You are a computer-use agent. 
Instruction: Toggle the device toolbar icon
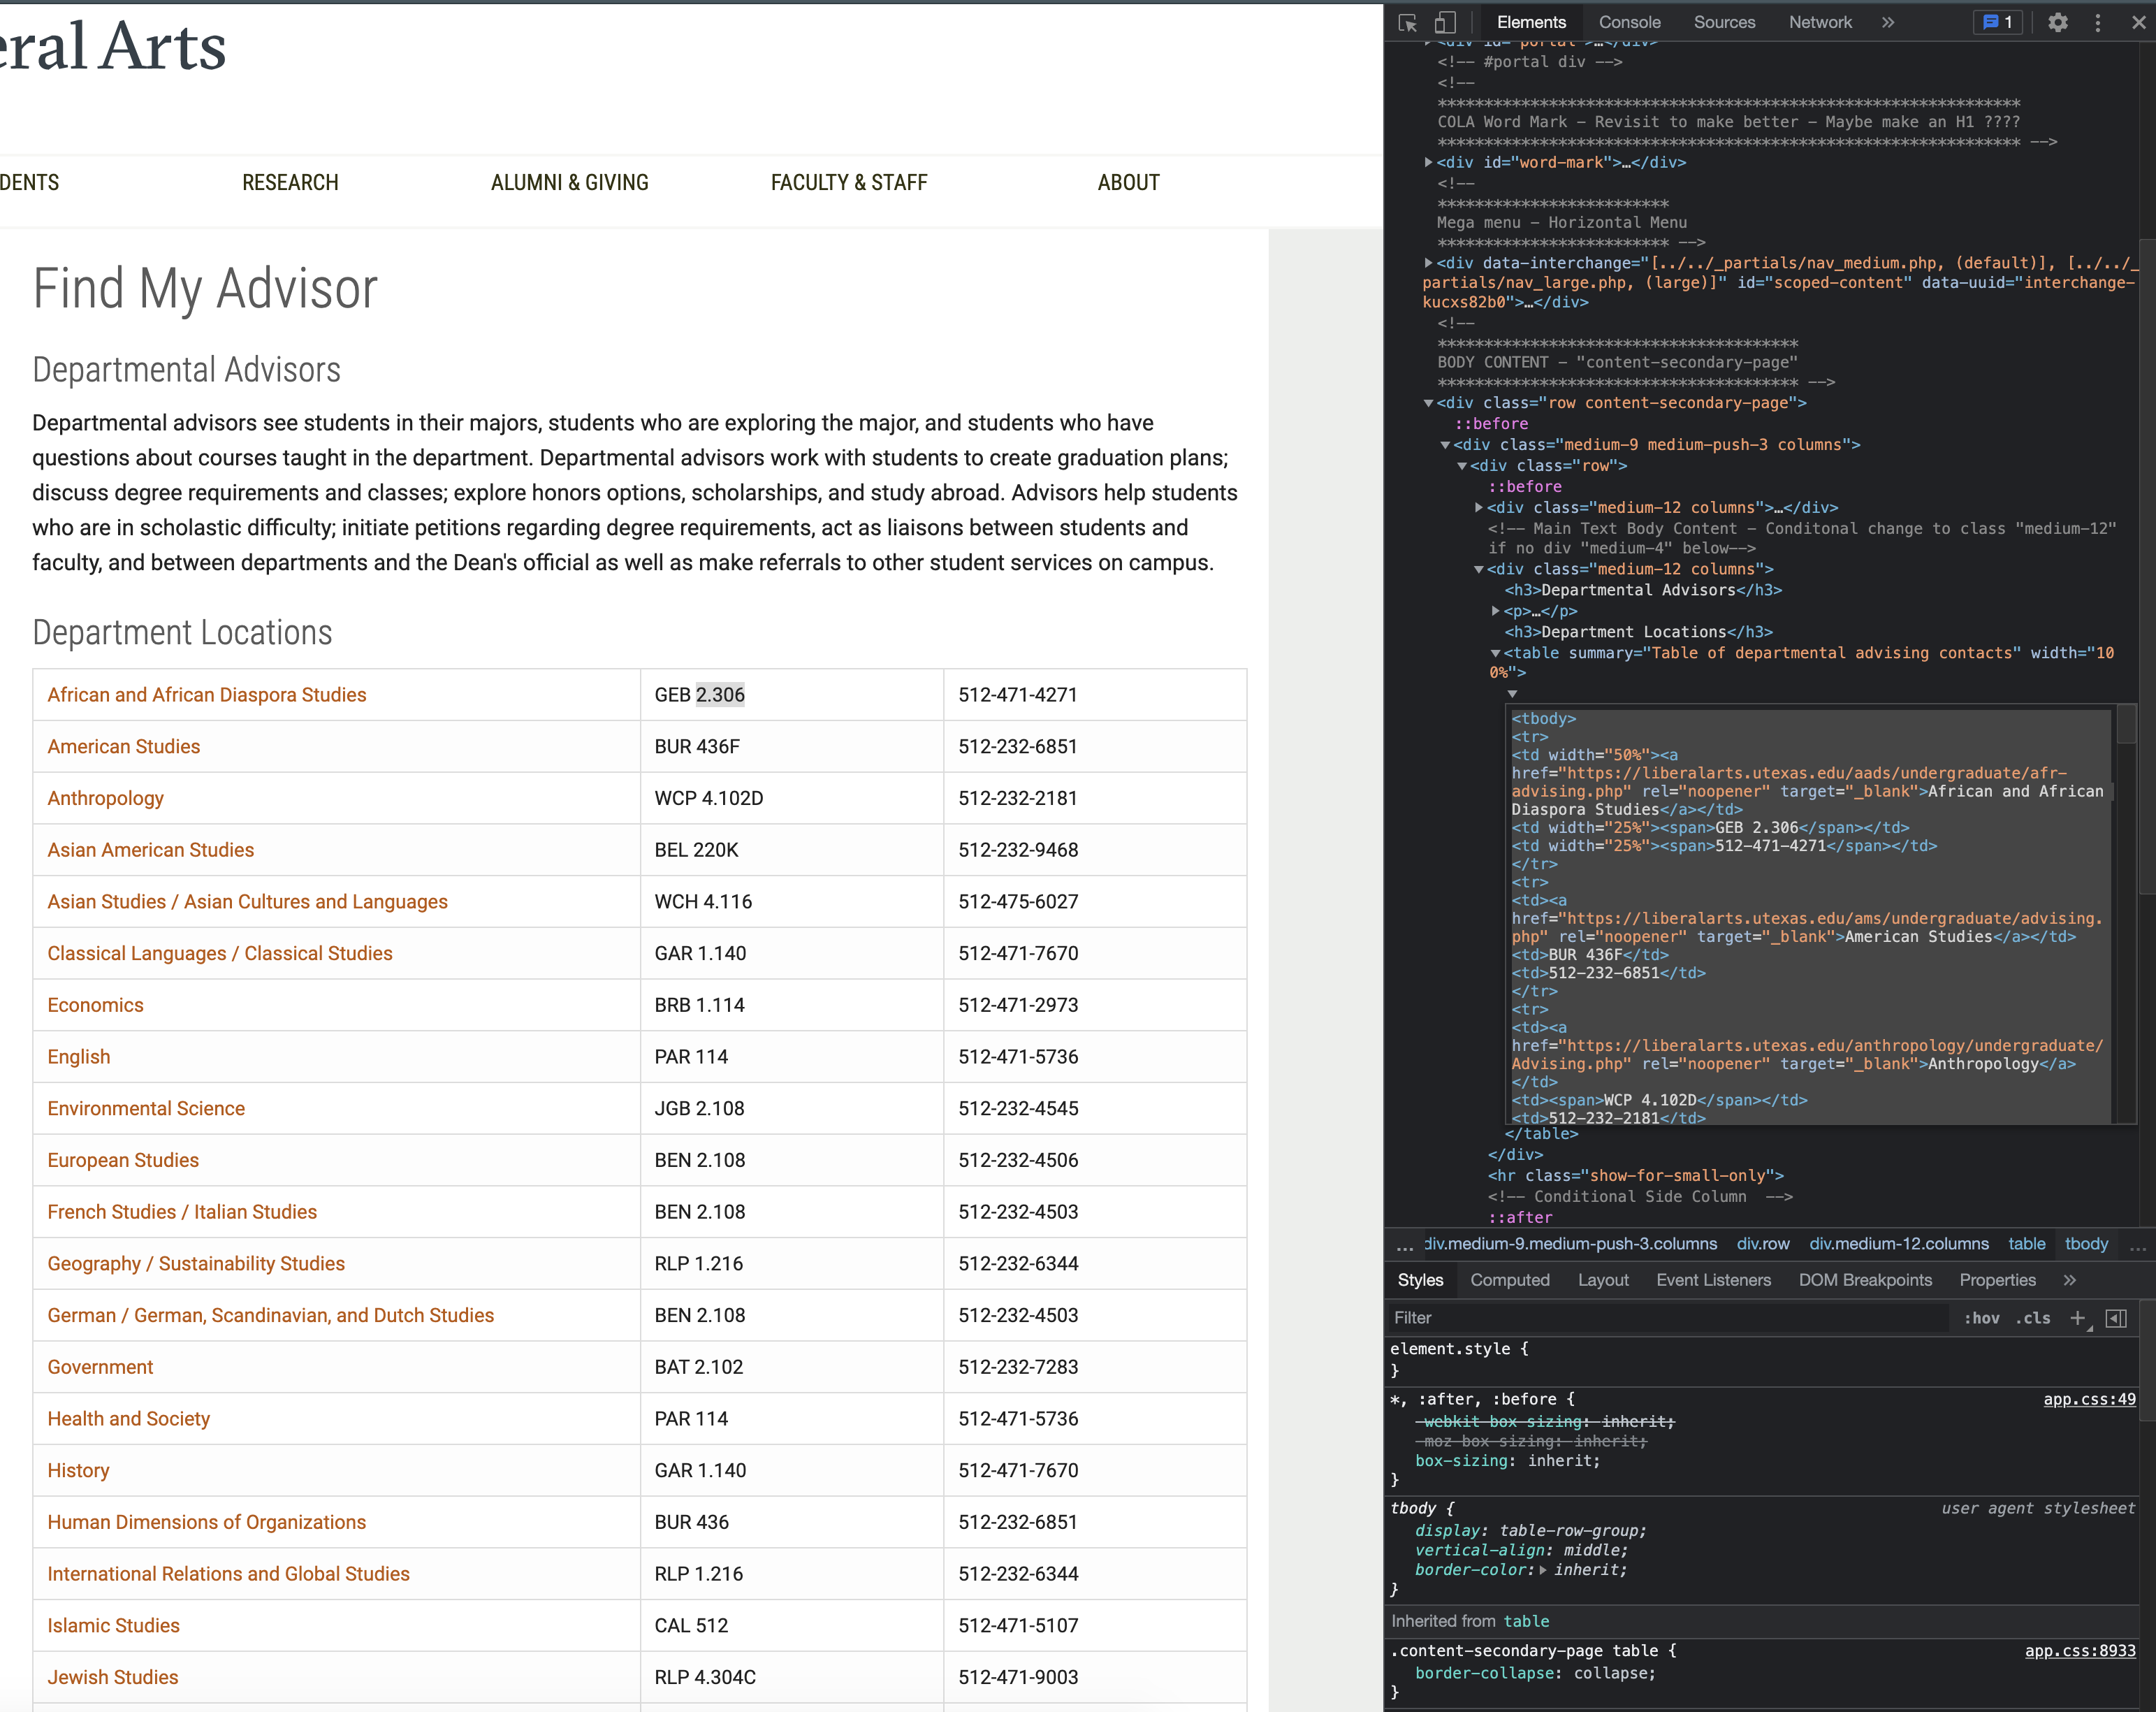pyautogui.click(x=1445, y=22)
